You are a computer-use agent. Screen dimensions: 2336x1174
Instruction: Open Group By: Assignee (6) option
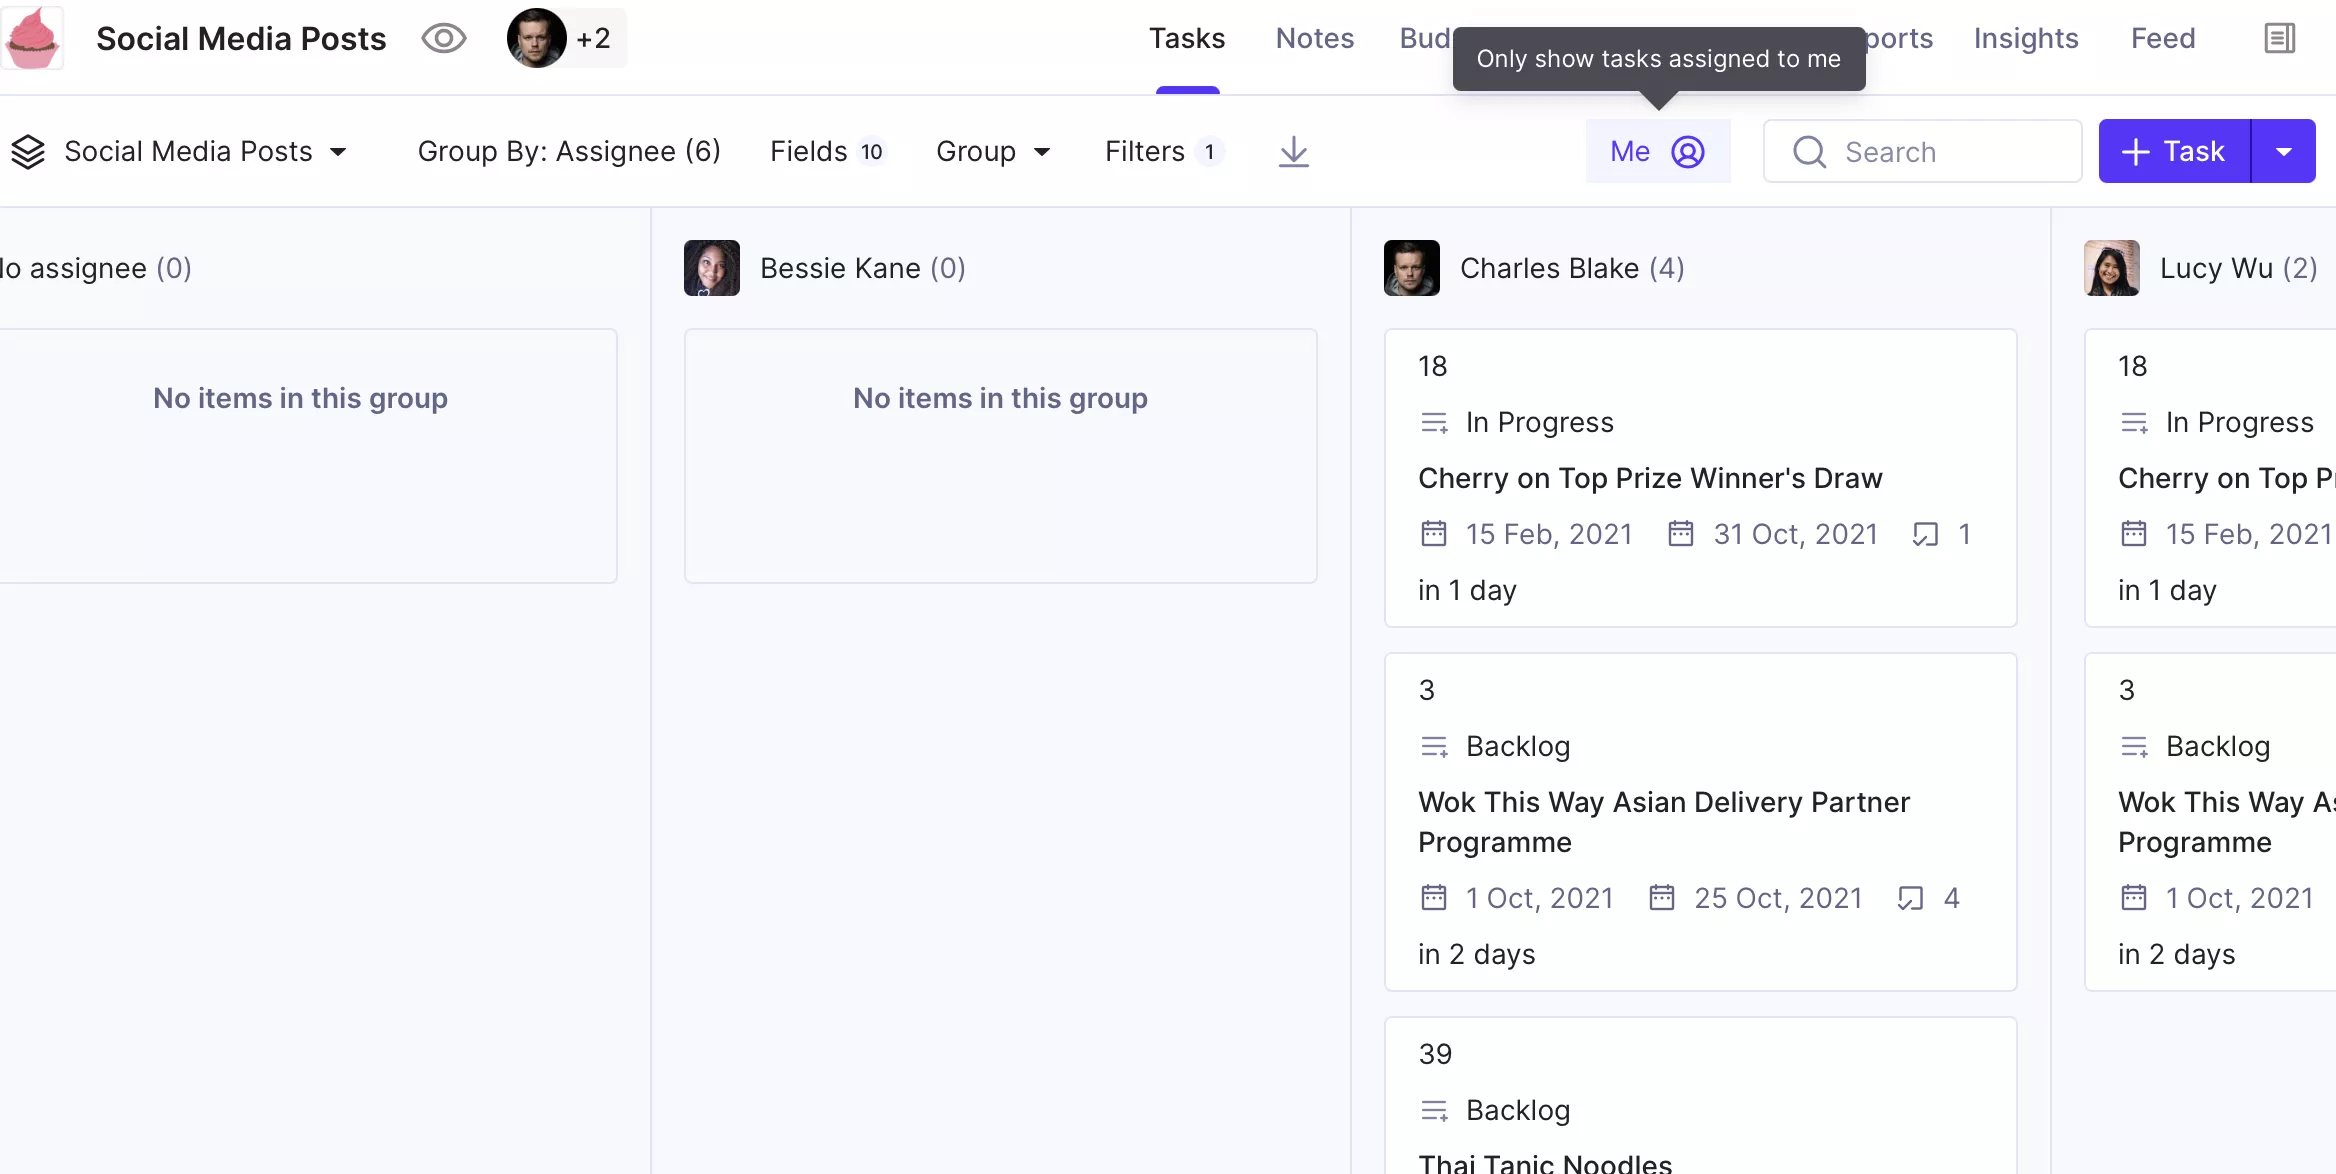(569, 152)
